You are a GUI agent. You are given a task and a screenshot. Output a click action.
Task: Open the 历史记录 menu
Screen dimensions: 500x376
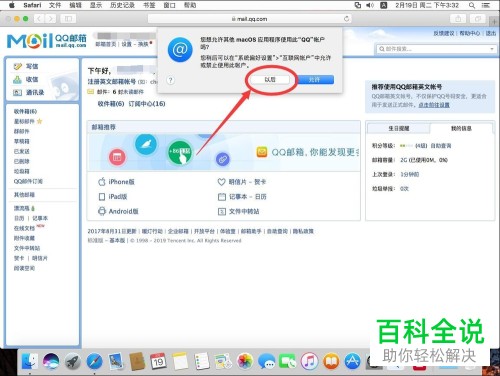click(122, 5)
